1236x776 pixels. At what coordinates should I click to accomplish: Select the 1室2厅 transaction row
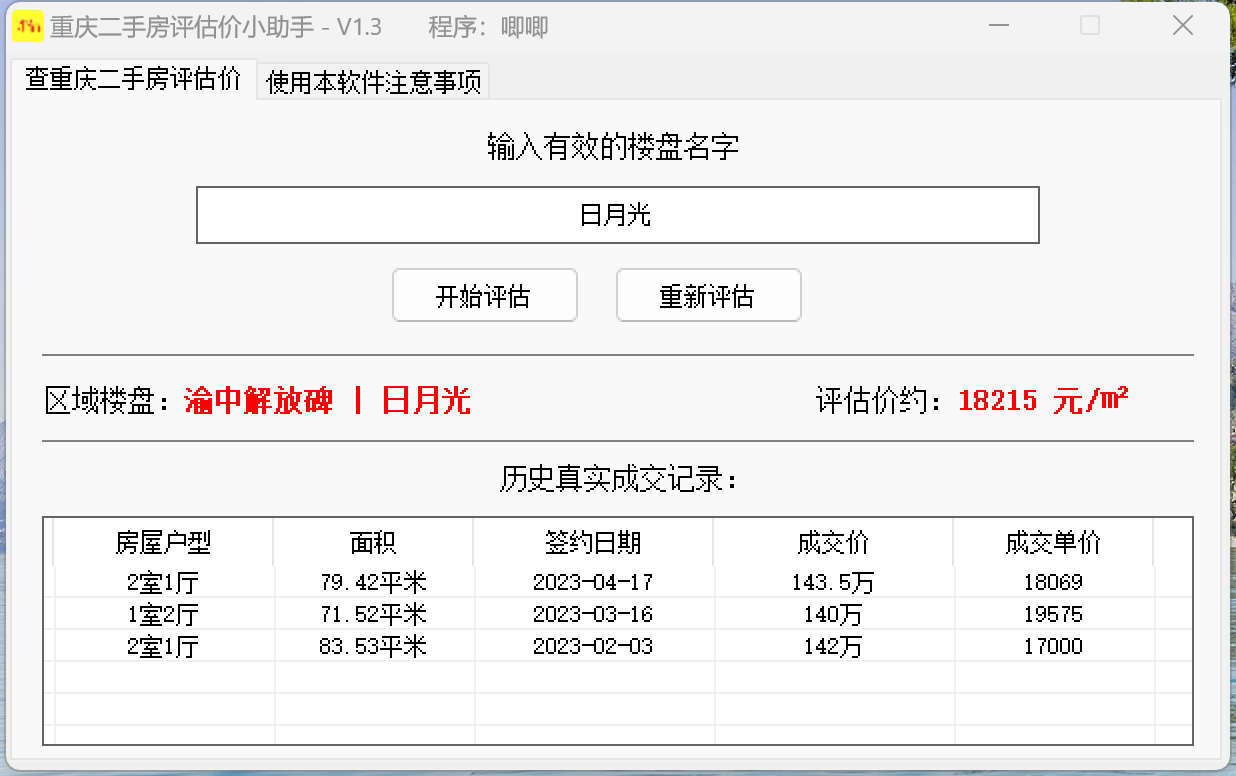(163, 614)
